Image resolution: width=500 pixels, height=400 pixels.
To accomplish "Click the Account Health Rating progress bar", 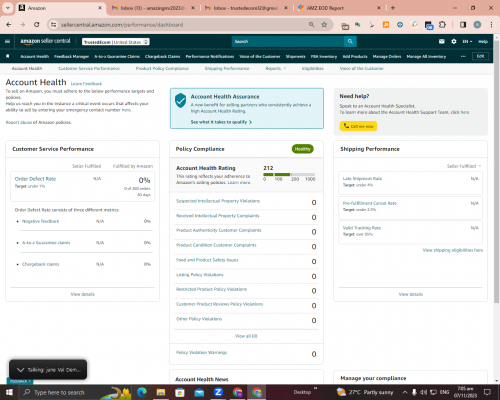I will tap(289, 174).
